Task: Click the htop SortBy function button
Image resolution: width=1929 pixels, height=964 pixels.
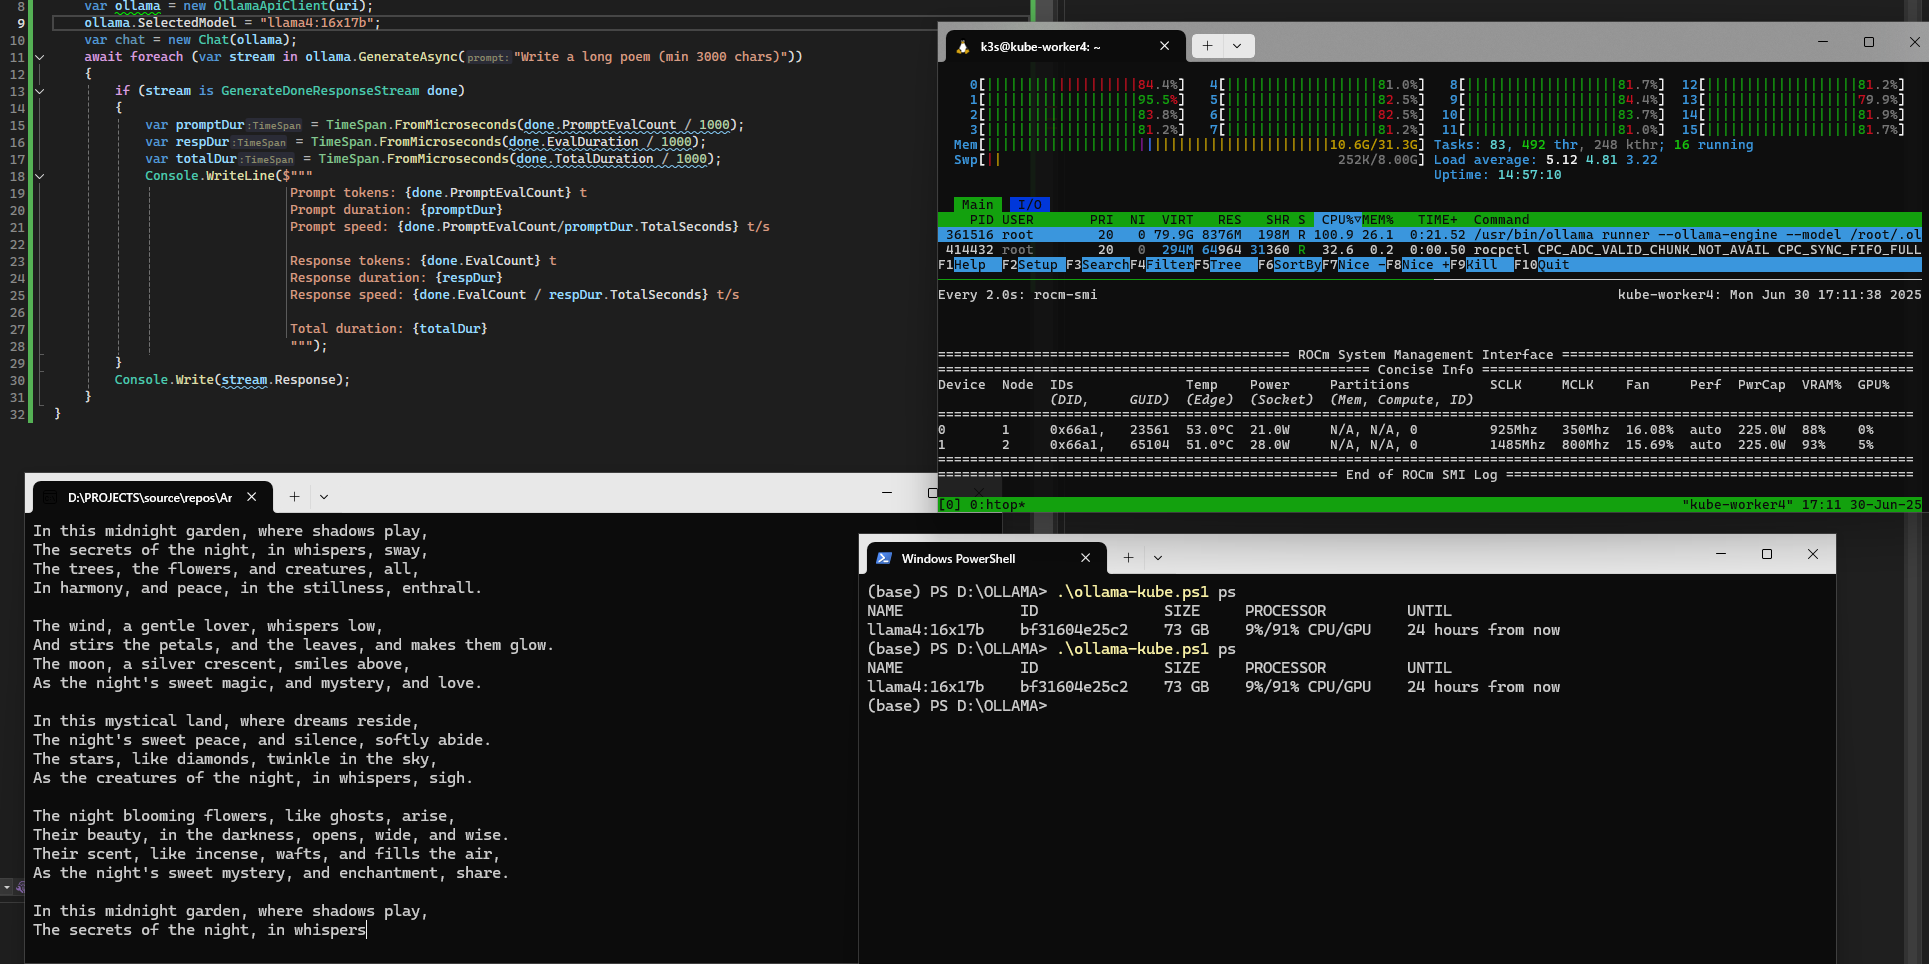Action: pos(1296,265)
